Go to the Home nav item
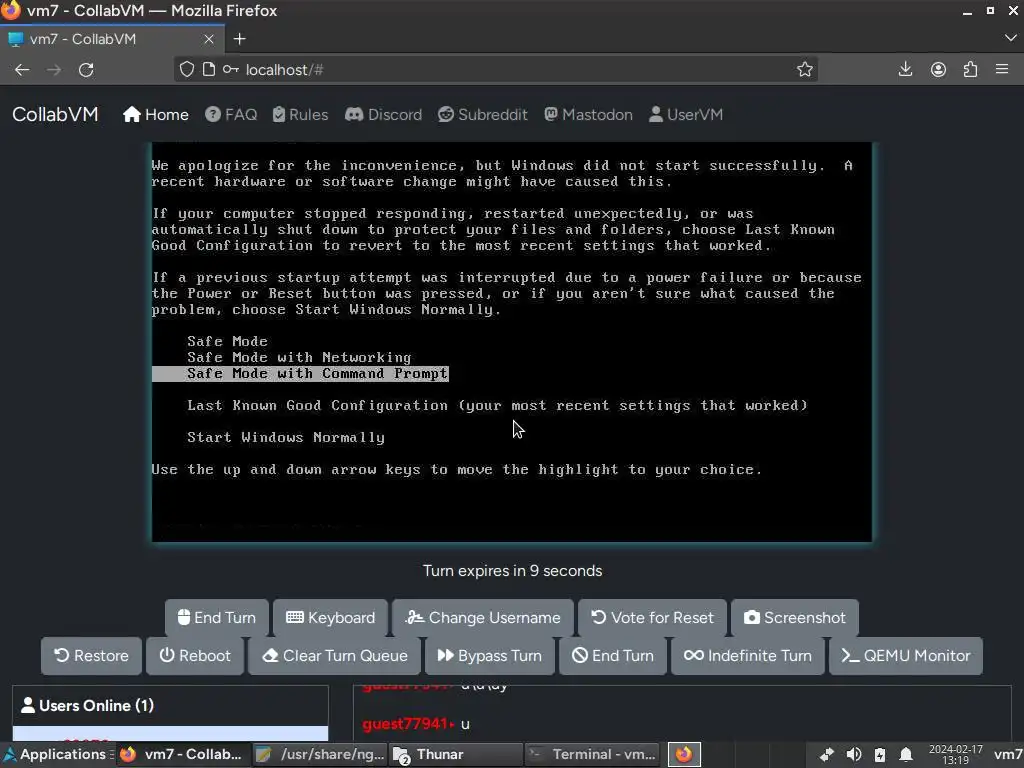The image size is (1024, 768). point(155,115)
